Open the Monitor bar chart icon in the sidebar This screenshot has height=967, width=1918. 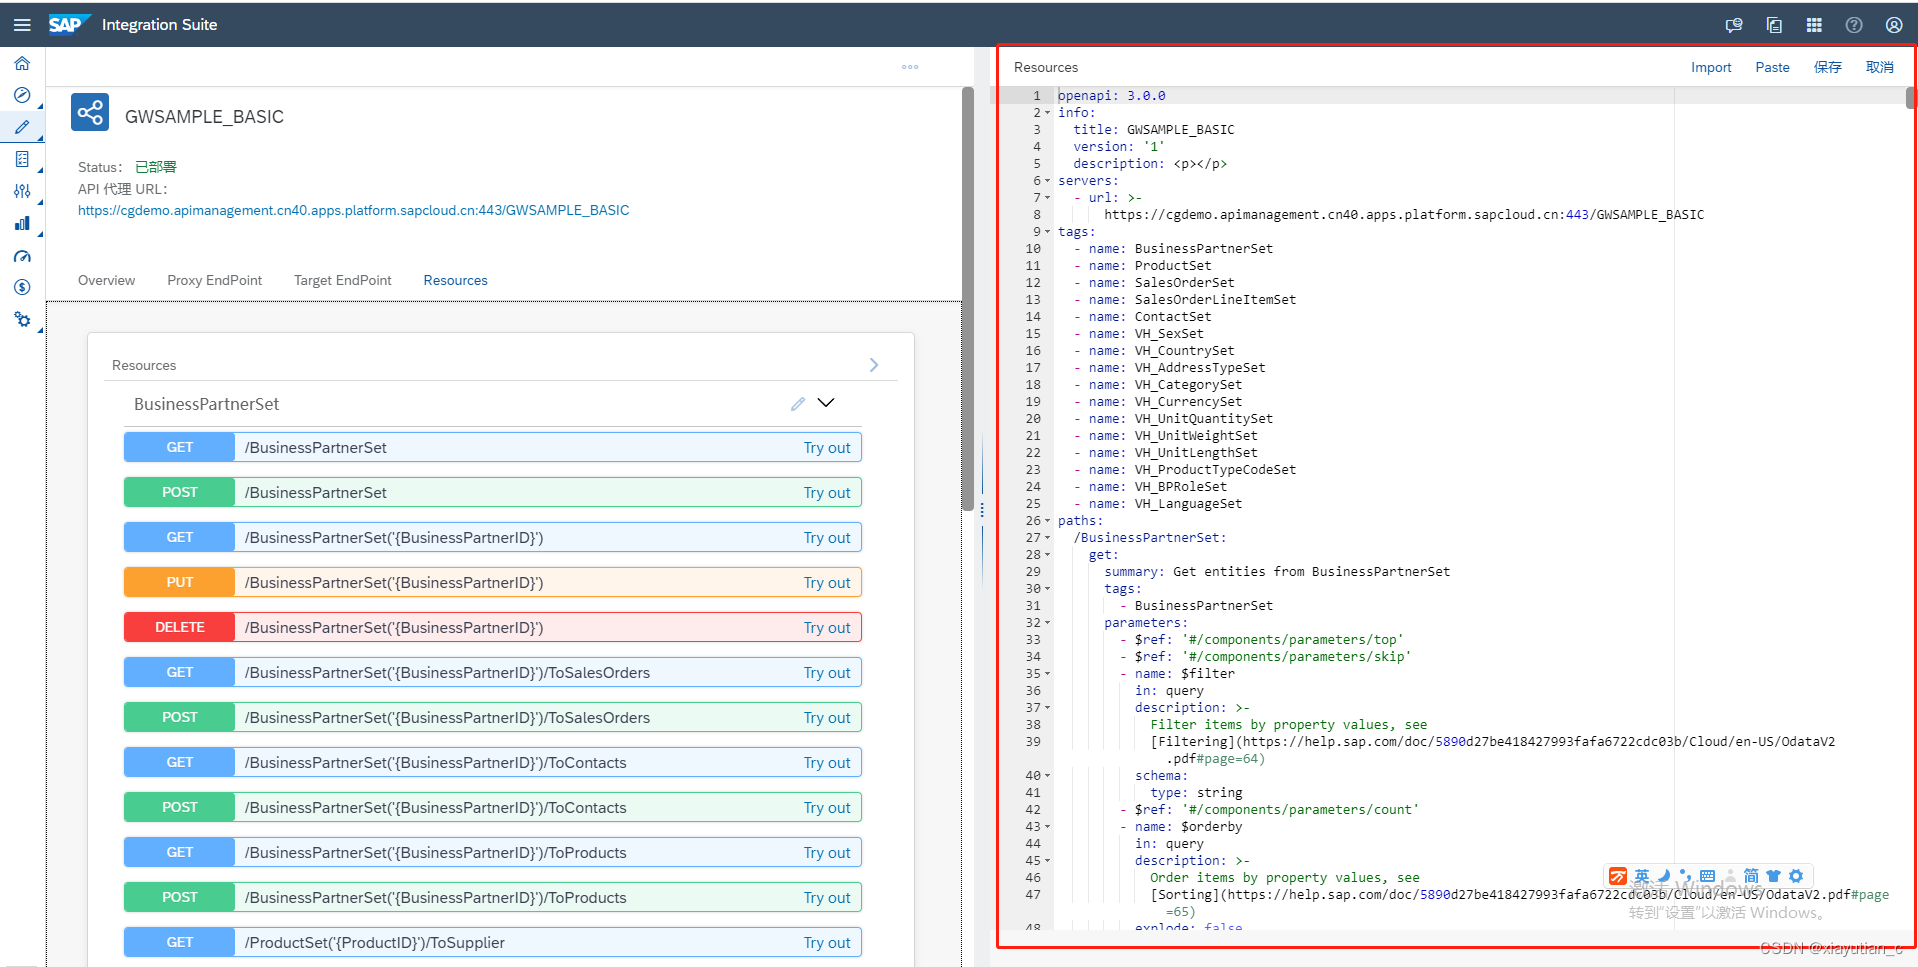pyautogui.click(x=22, y=223)
